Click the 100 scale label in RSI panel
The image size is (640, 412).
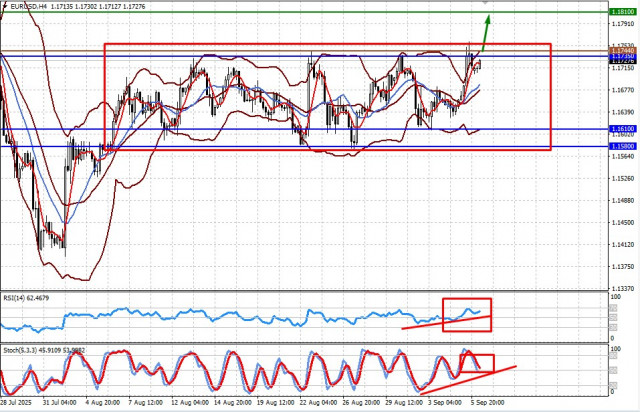tap(615, 297)
